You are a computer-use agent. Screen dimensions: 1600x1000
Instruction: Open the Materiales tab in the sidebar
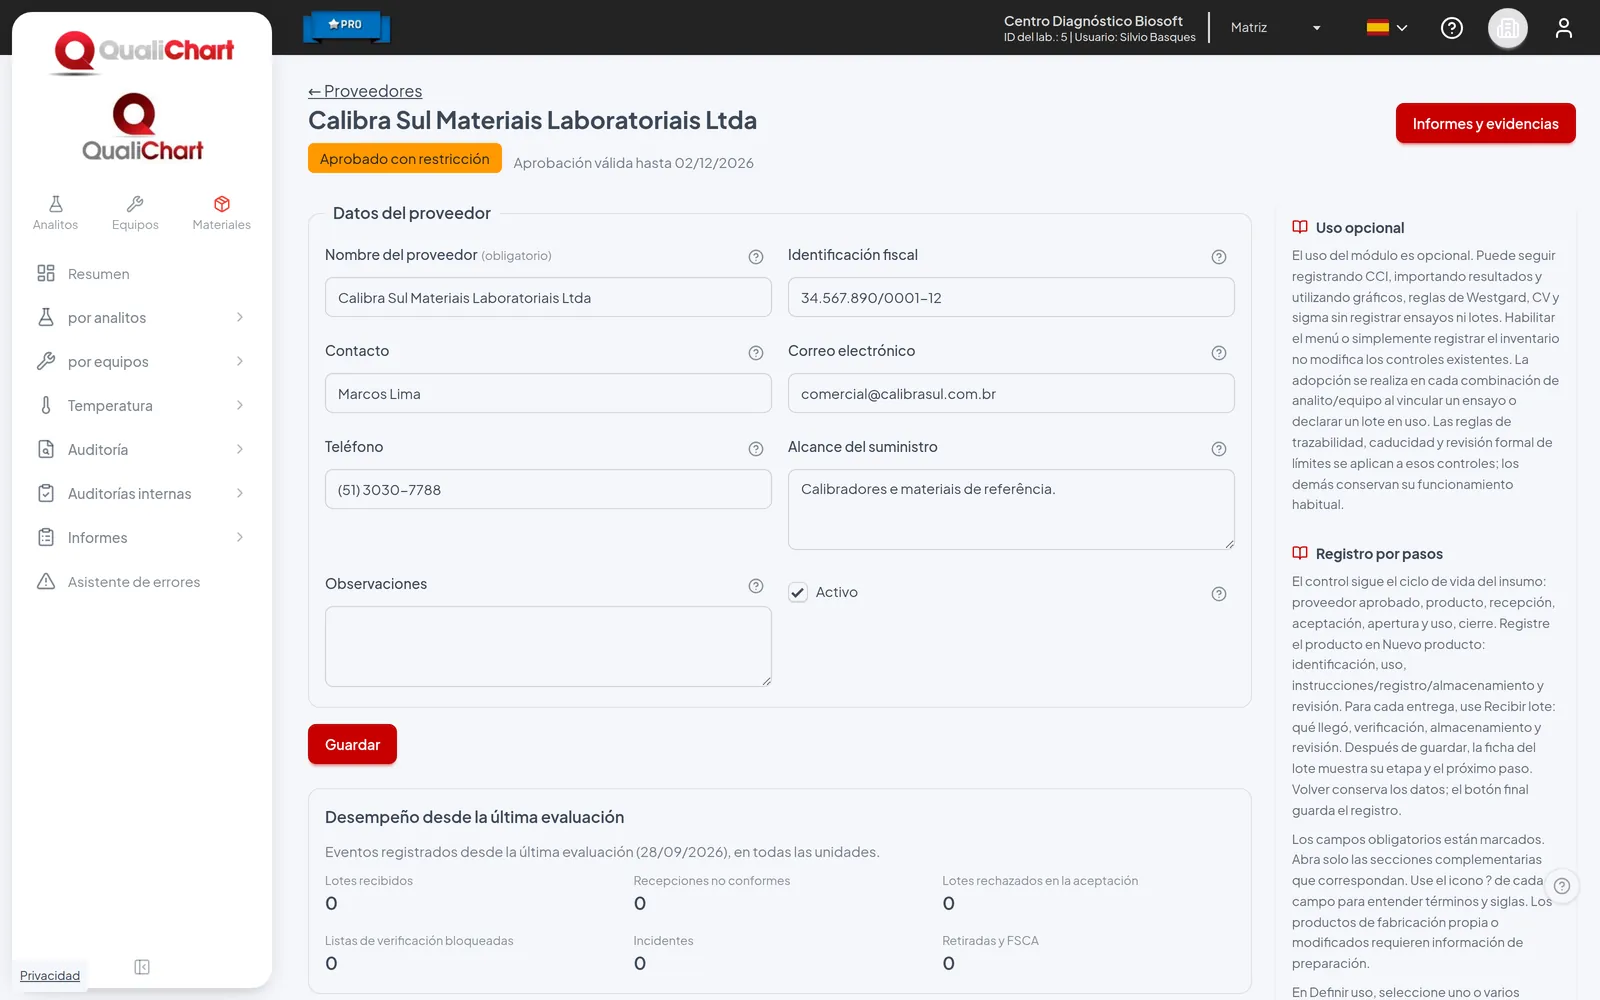222,213
